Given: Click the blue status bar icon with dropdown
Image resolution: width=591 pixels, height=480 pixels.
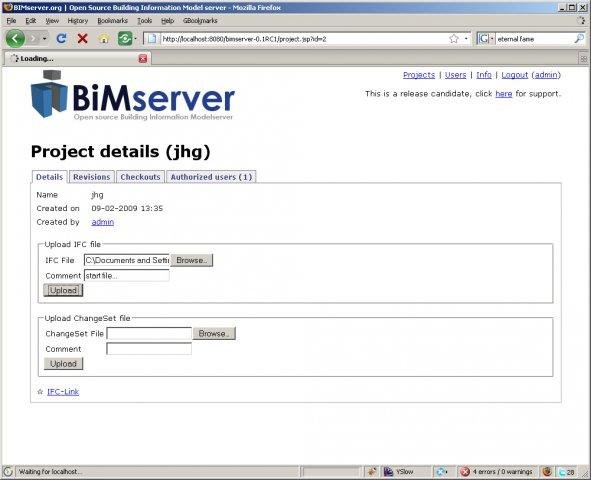Looking at the screenshot, I should click(441, 471).
